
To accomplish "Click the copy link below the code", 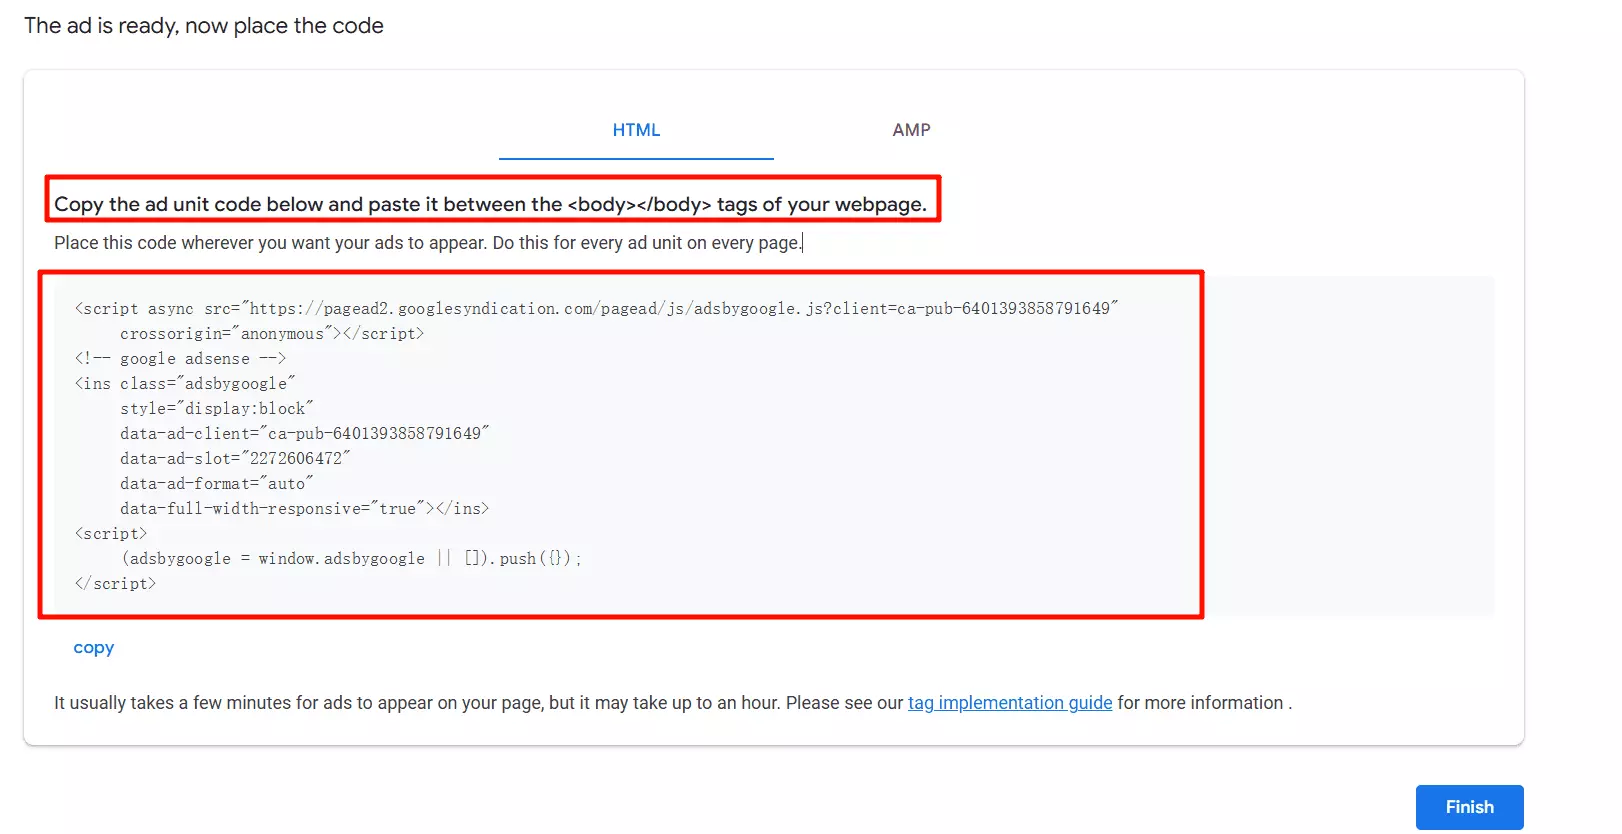I will [x=94, y=648].
